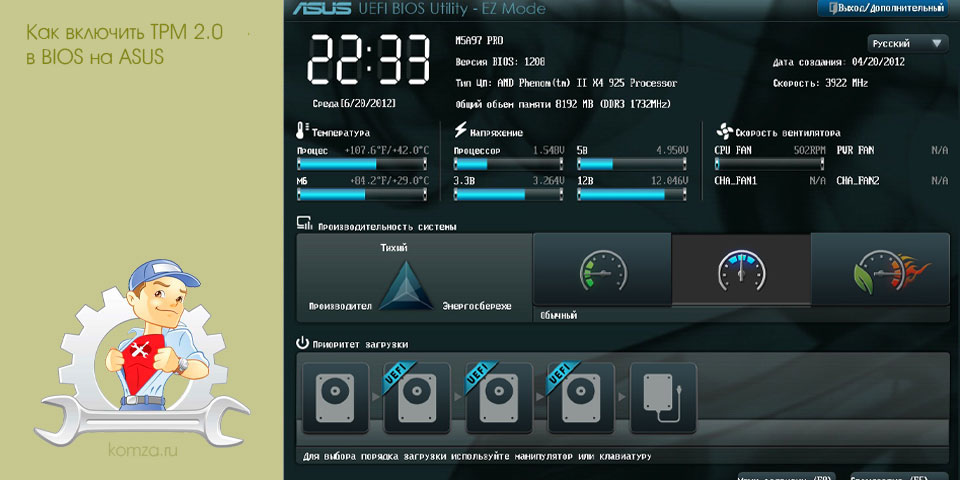Viewport: 960px width, 480px height.
Task: Click the Процес temperature bar
Action: pyautogui.click(x=362, y=163)
